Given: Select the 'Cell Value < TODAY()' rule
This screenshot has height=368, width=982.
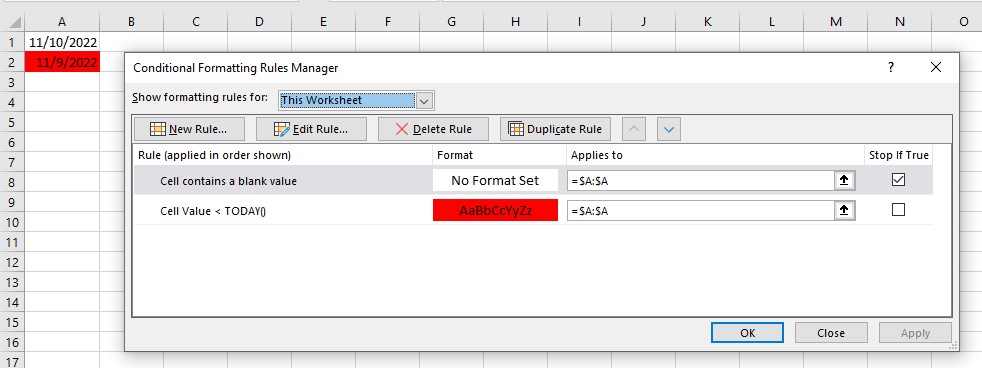Looking at the screenshot, I should pyautogui.click(x=213, y=212).
